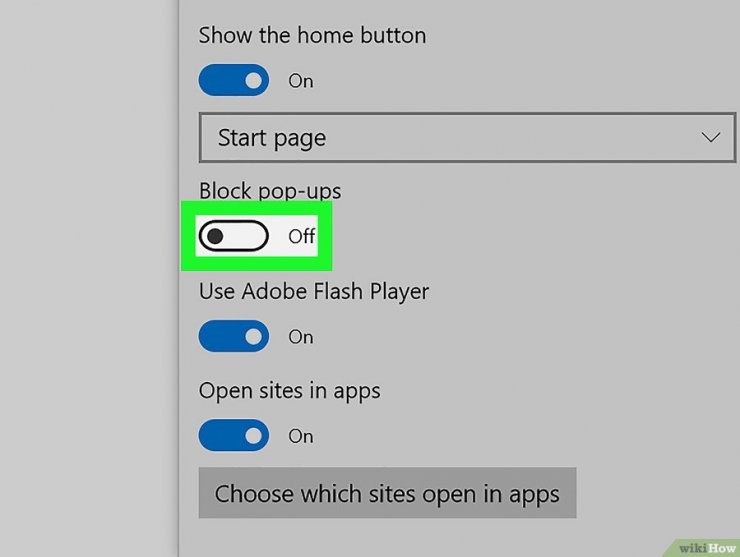
Task: Turn off the Open sites in apps switch
Action: tap(234, 435)
